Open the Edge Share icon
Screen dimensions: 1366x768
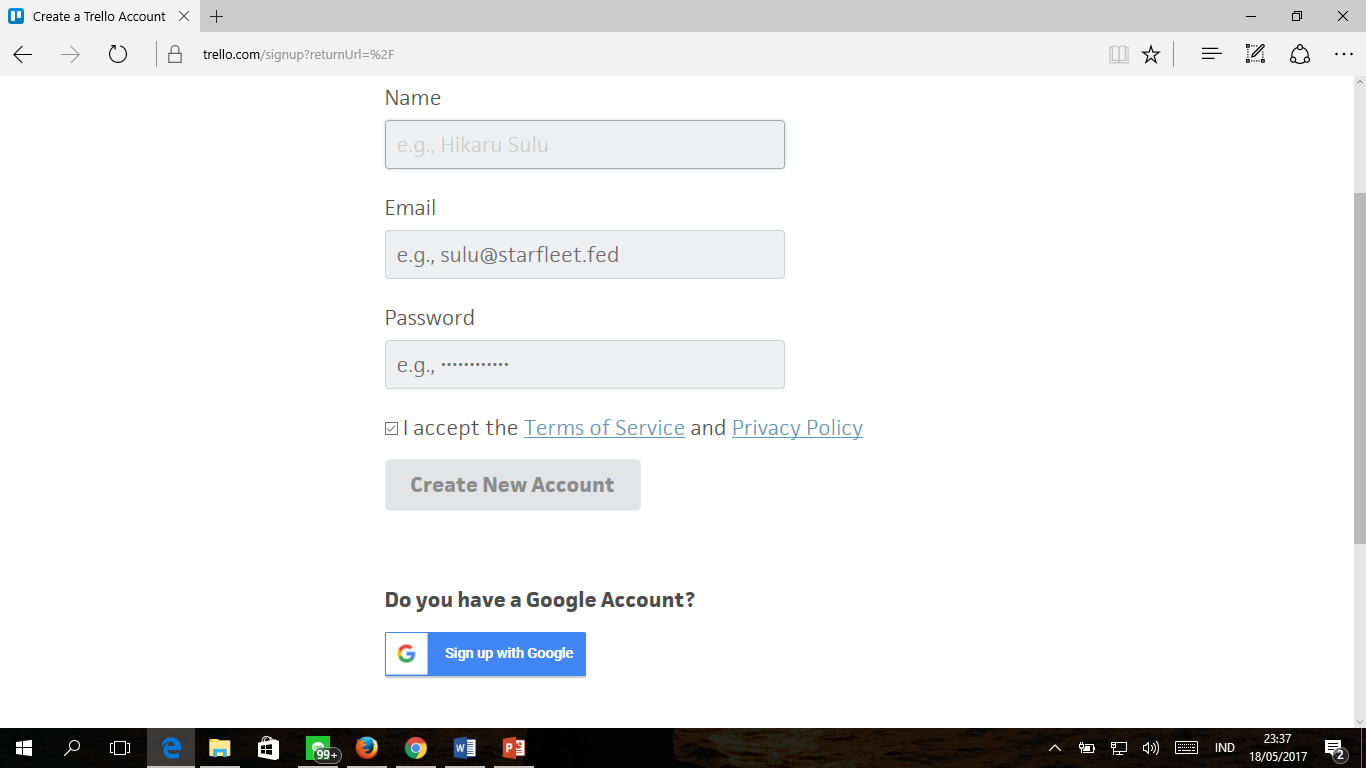(1300, 55)
